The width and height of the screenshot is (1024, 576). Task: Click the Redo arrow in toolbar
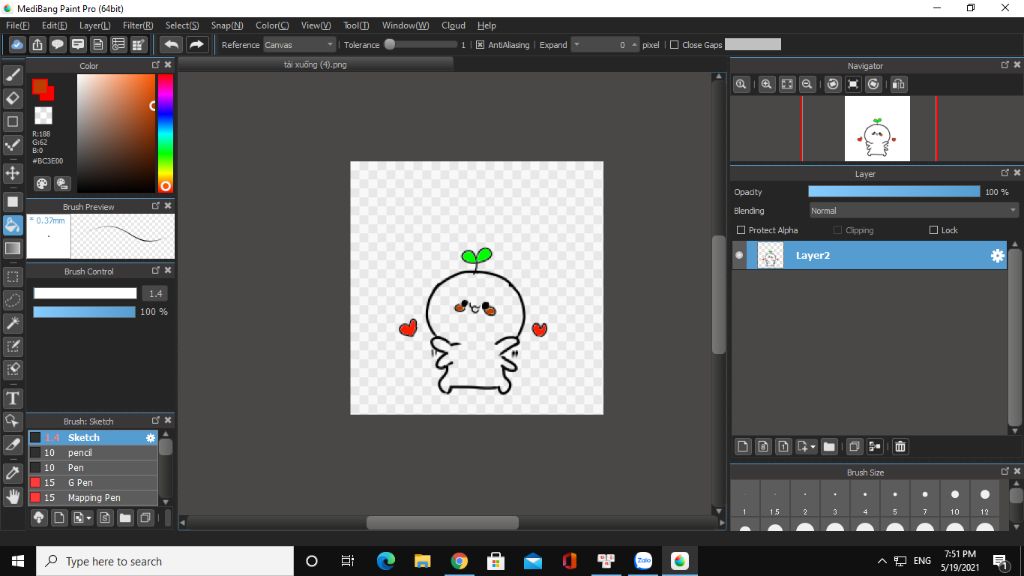[196, 44]
